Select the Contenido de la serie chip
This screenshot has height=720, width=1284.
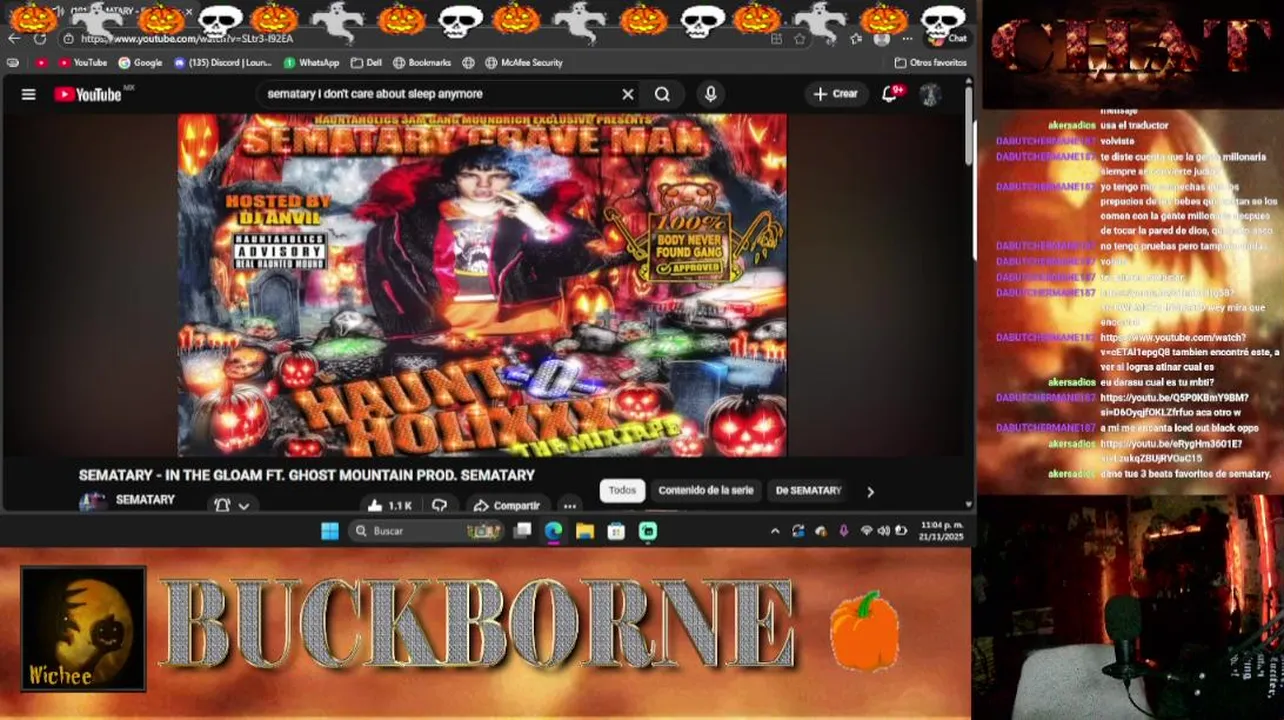pyautogui.click(x=706, y=490)
